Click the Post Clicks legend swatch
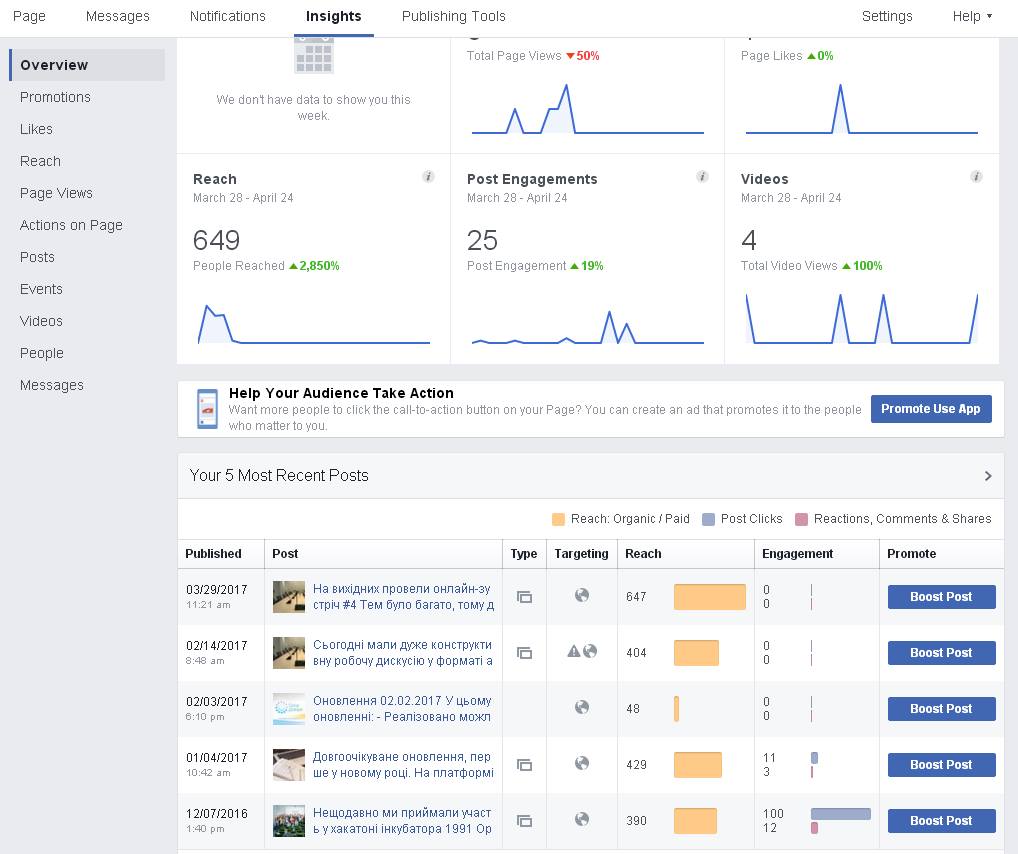1018x854 pixels. [x=709, y=519]
